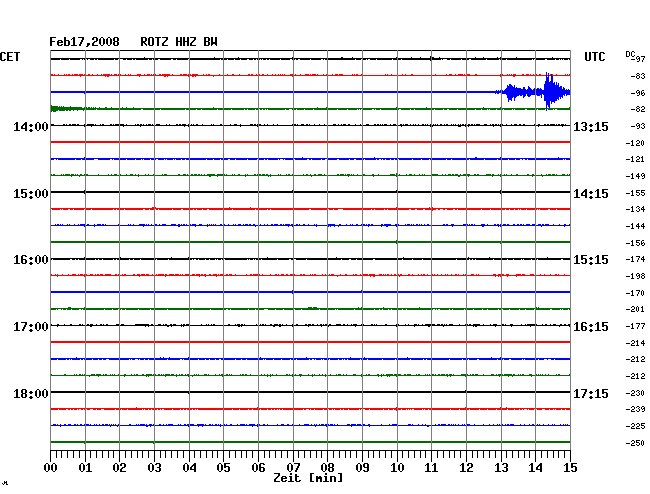
Task: Click the 'UTC' timezone label
Action: pyautogui.click(x=594, y=57)
